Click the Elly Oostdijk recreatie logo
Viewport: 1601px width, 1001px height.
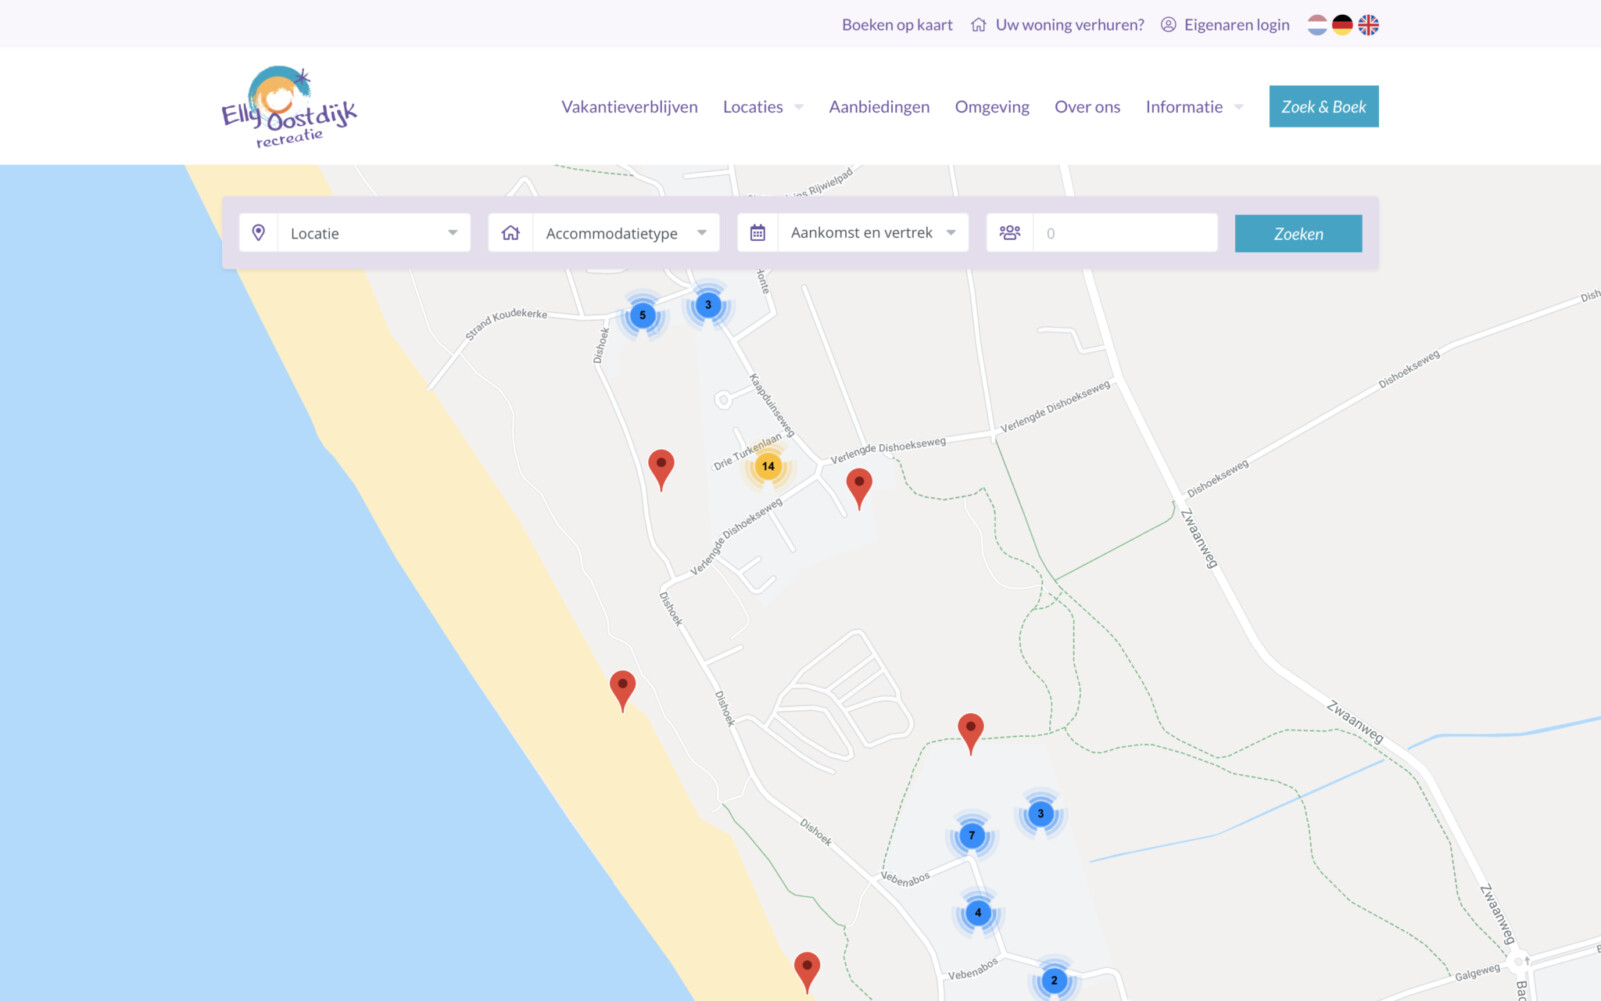click(x=288, y=107)
